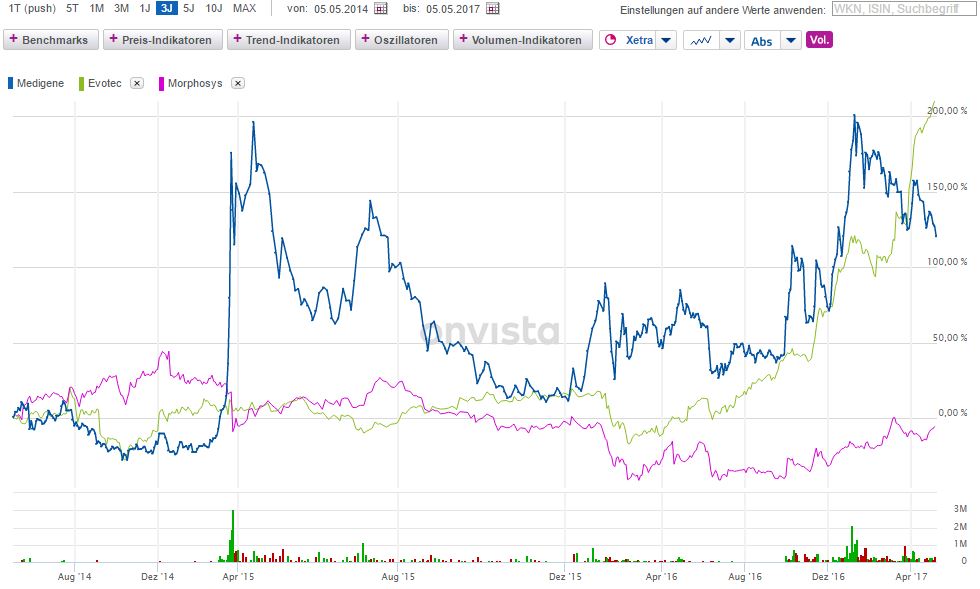Click the tallest green volume bar near Apr '15
The width and height of the screenshot is (980, 589).
(233, 536)
